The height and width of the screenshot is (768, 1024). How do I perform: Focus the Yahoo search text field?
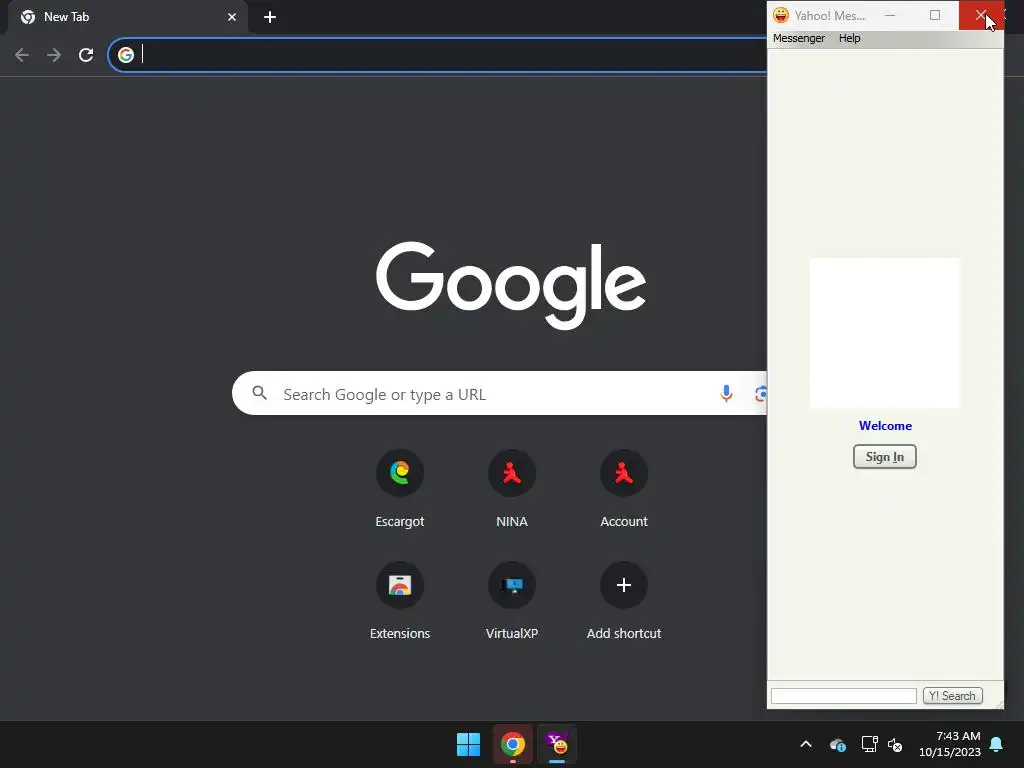pyautogui.click(x=843, y=696)
